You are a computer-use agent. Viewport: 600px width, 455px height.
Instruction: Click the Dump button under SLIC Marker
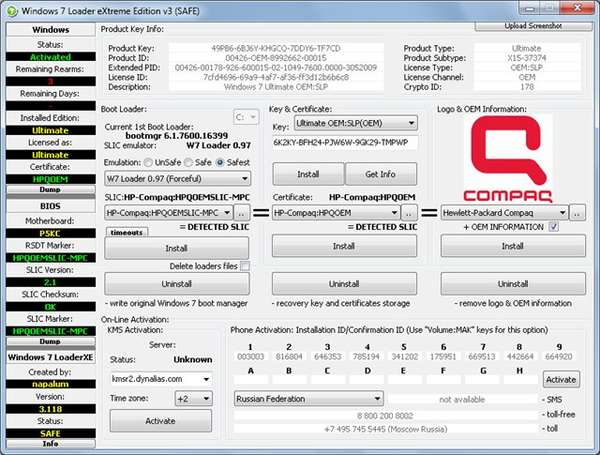(x=51, y=341)
